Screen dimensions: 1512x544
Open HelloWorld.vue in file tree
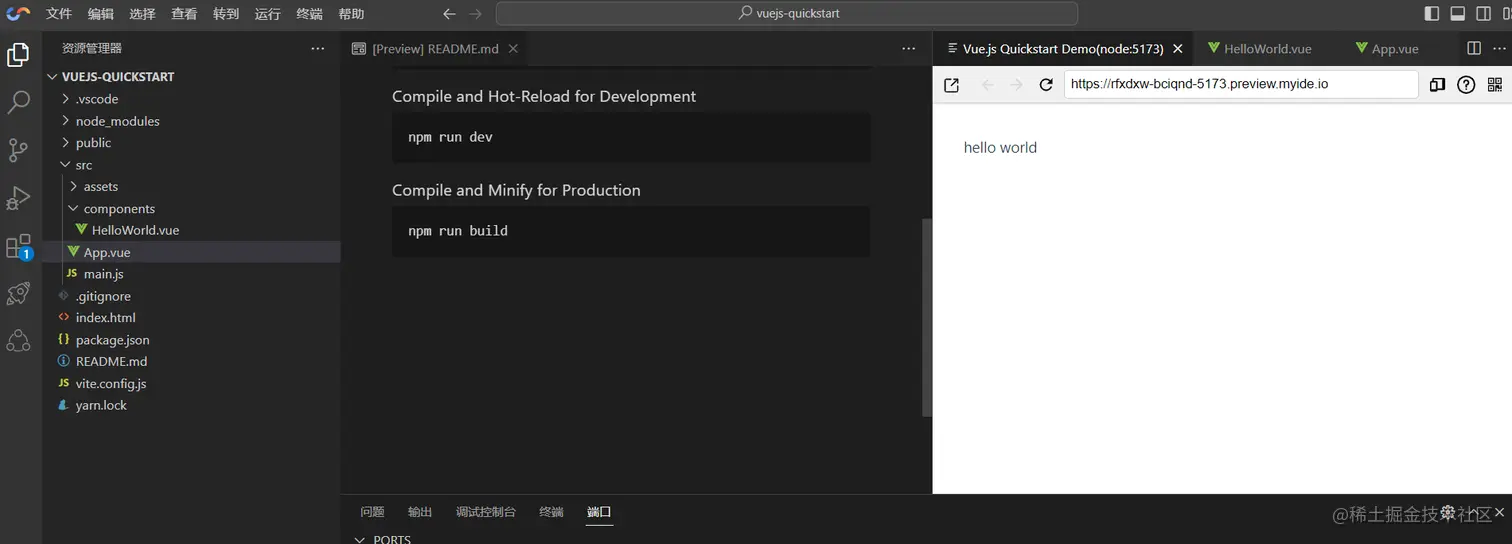[191, 230]
